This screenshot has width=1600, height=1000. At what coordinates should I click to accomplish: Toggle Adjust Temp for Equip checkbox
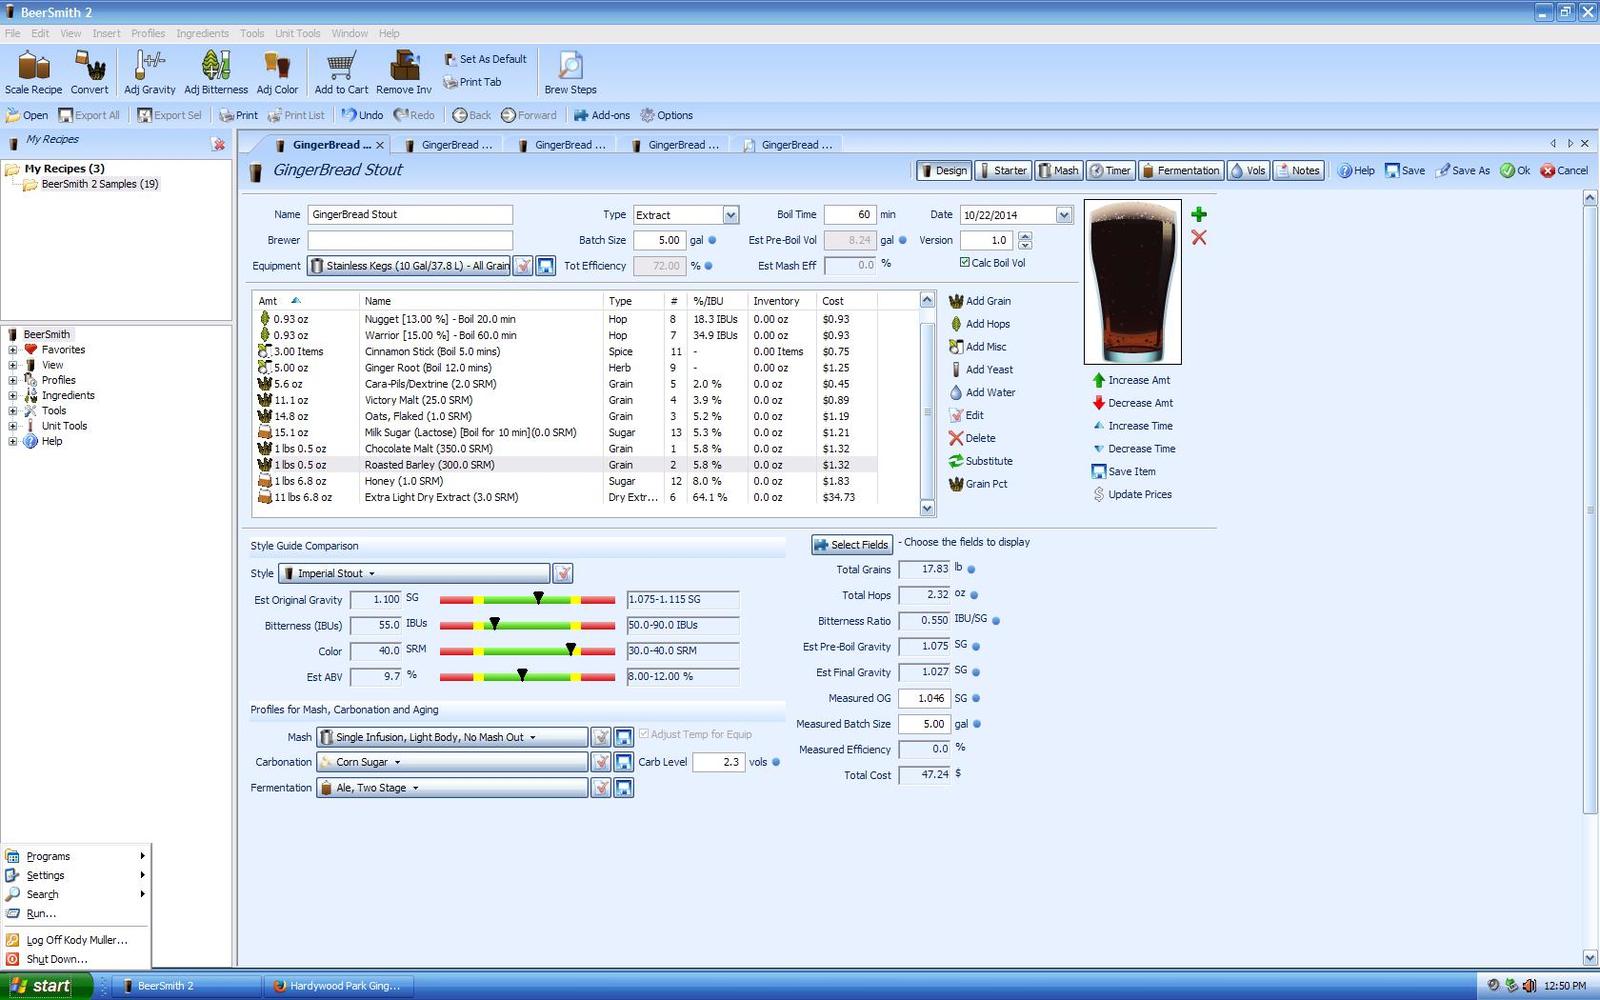pos(643,734)
